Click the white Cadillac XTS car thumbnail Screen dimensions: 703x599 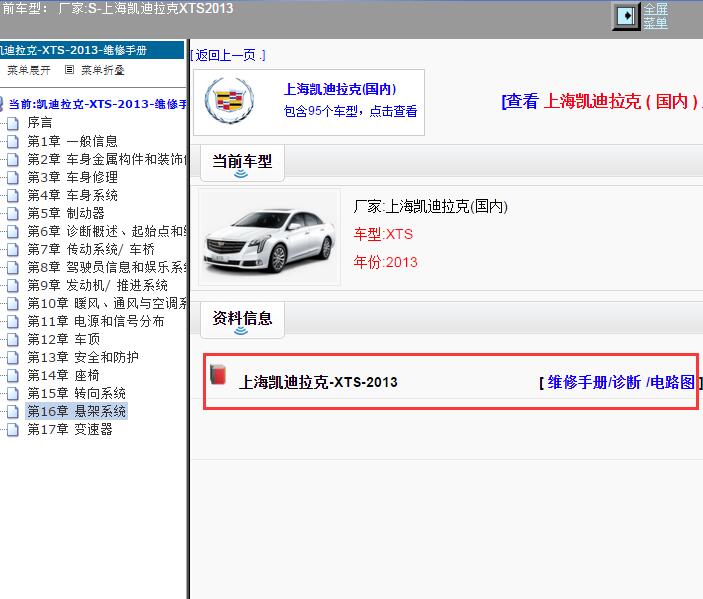(269, 238)
